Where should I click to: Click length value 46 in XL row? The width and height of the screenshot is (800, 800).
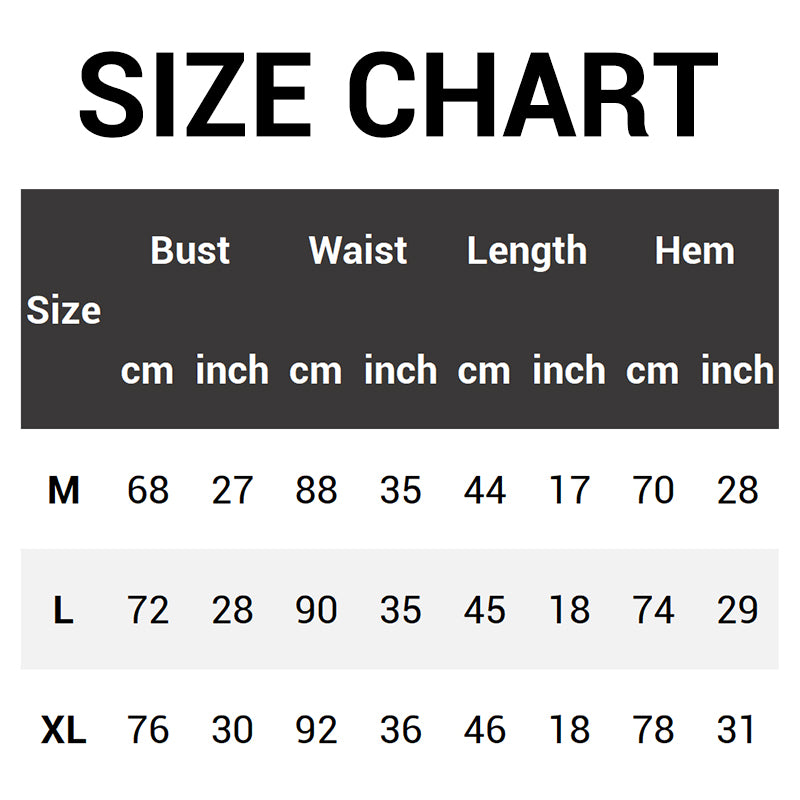click(485, 730)
